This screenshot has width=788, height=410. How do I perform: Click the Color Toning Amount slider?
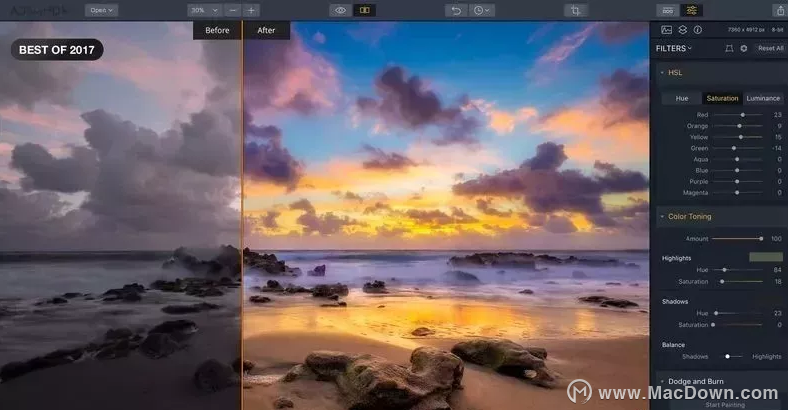[x=738, y=239]
